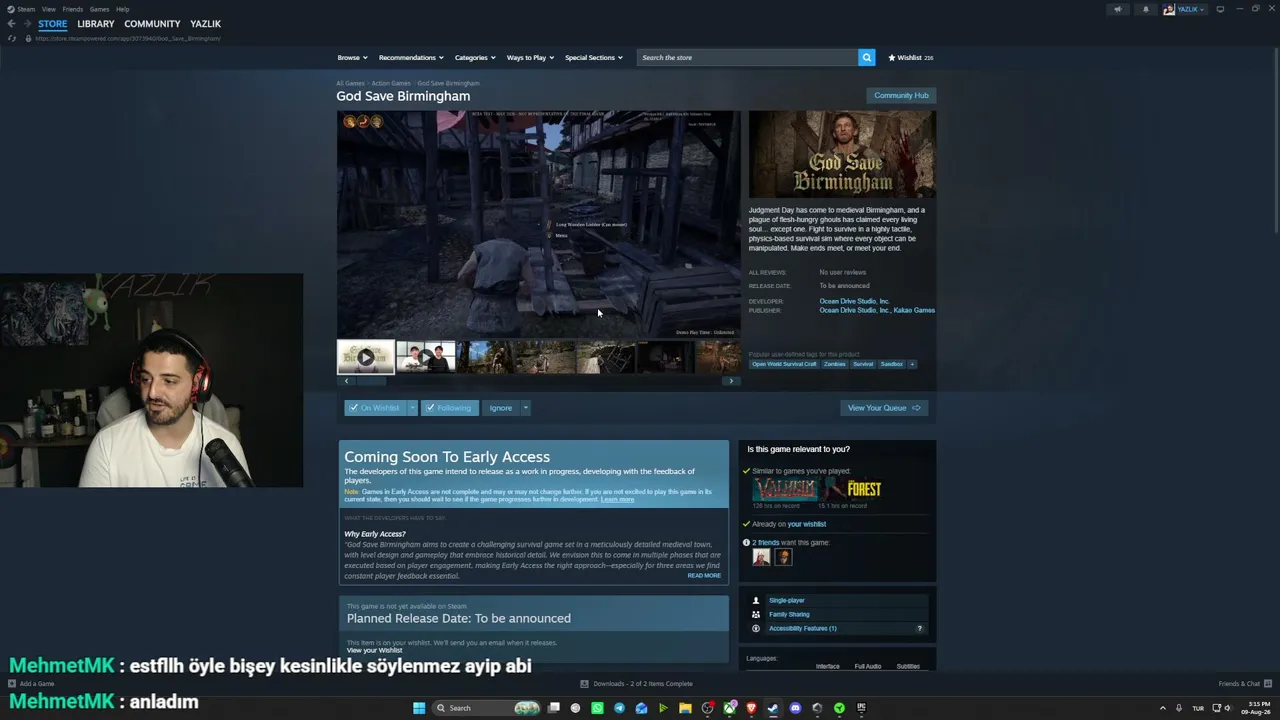The image size is (1280, 720).
Task: Show hidden system tray icons
Action: coord(1162,708)
